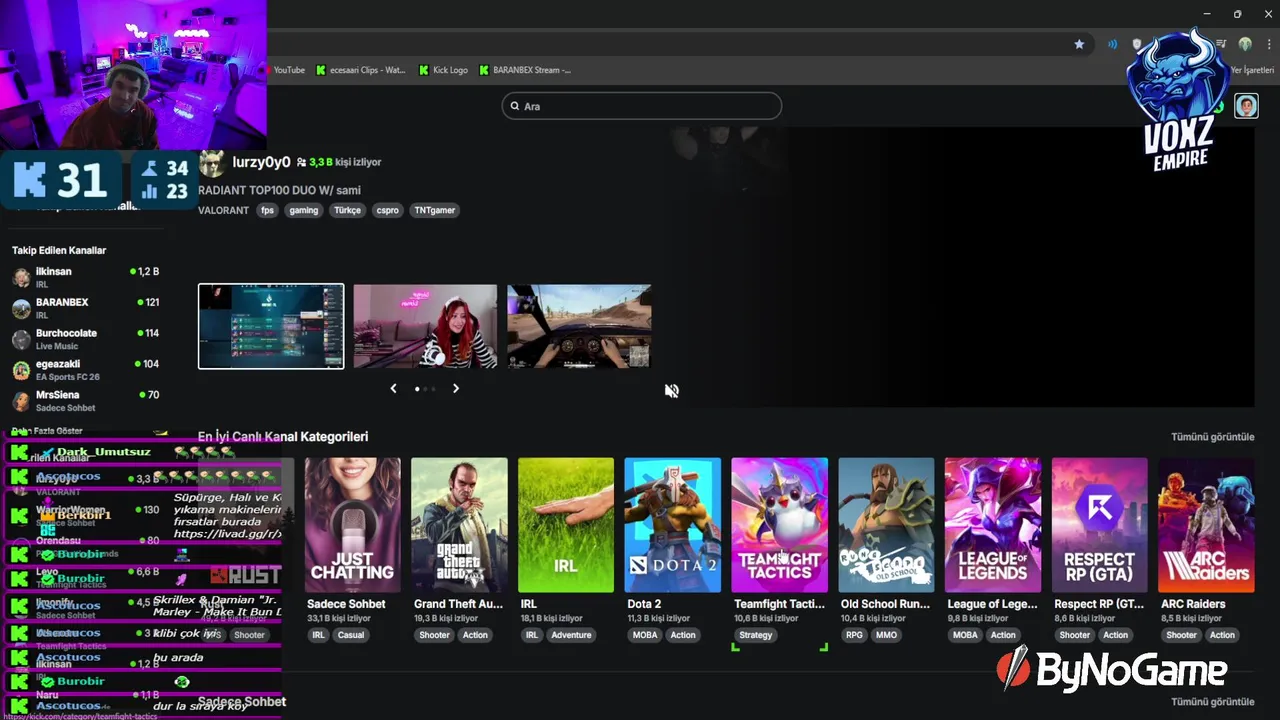Image resolution: width=1280 pixels, height=720 pixels.
Task: Open Dota 2 cover art
Action: tap(673, 525)
